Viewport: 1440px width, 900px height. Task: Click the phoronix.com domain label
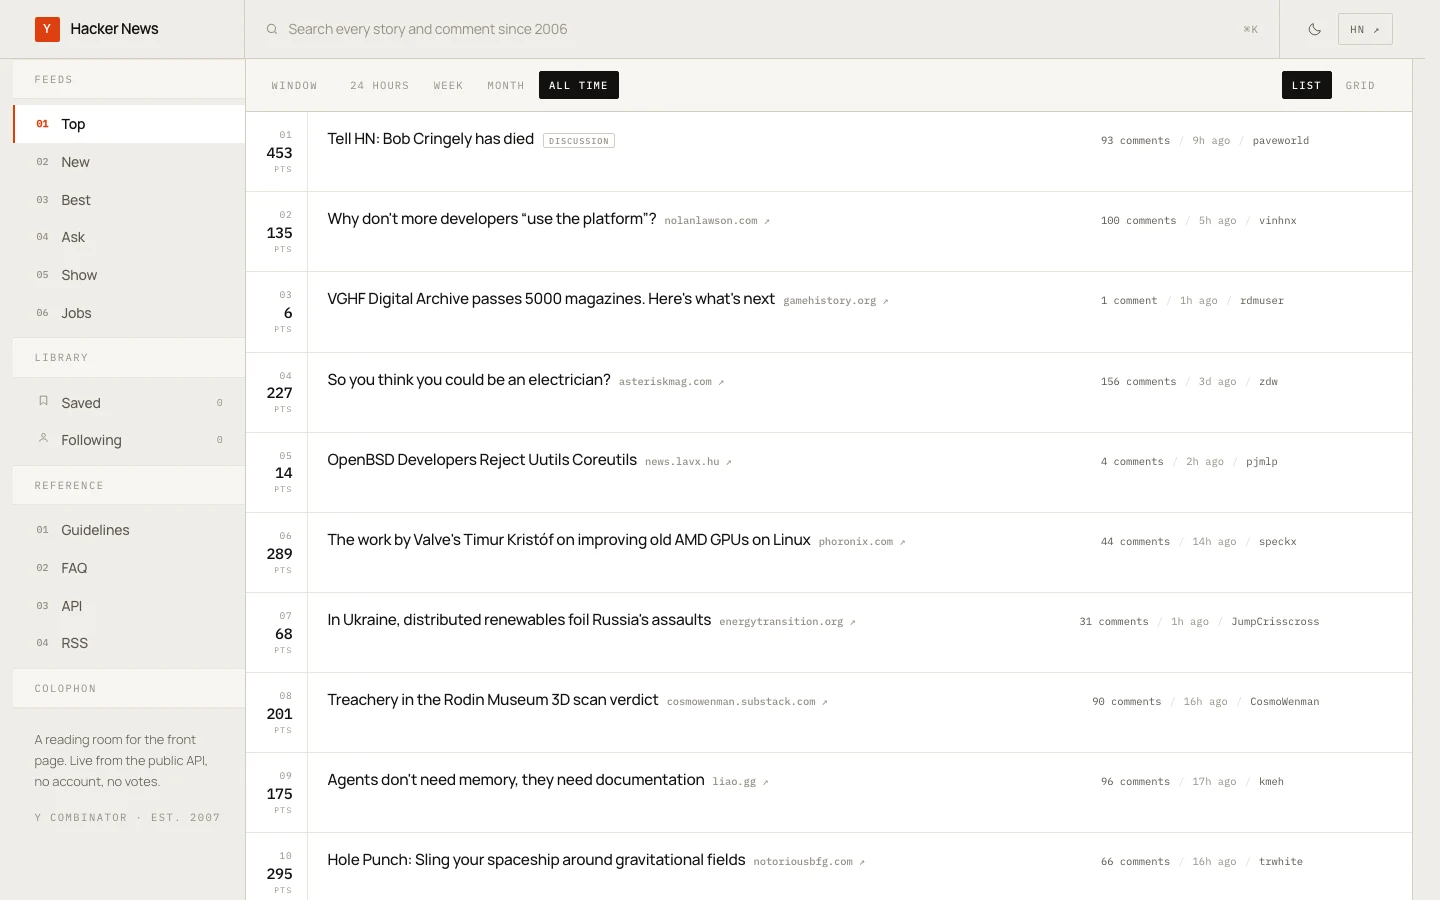855,542
